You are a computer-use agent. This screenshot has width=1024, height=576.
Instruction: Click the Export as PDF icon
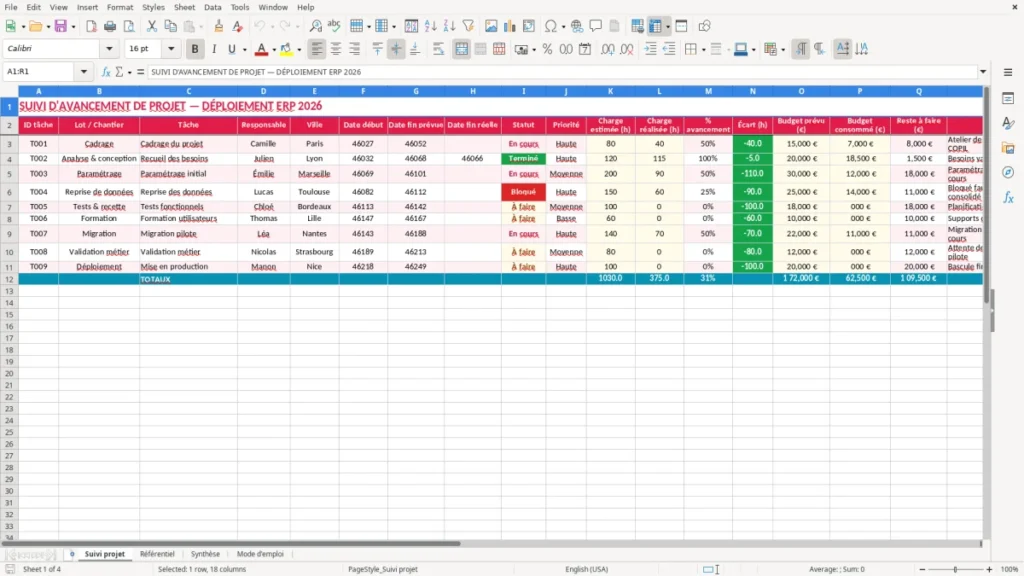[91, 26]
